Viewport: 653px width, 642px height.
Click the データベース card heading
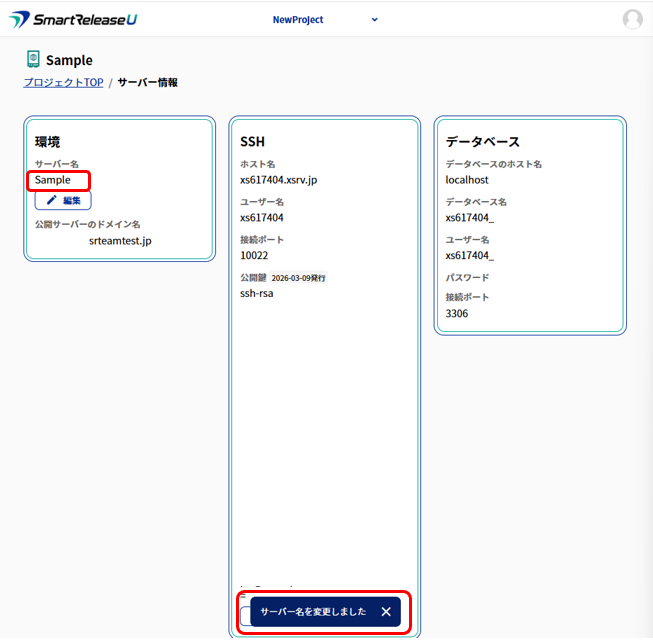[483, 141]
